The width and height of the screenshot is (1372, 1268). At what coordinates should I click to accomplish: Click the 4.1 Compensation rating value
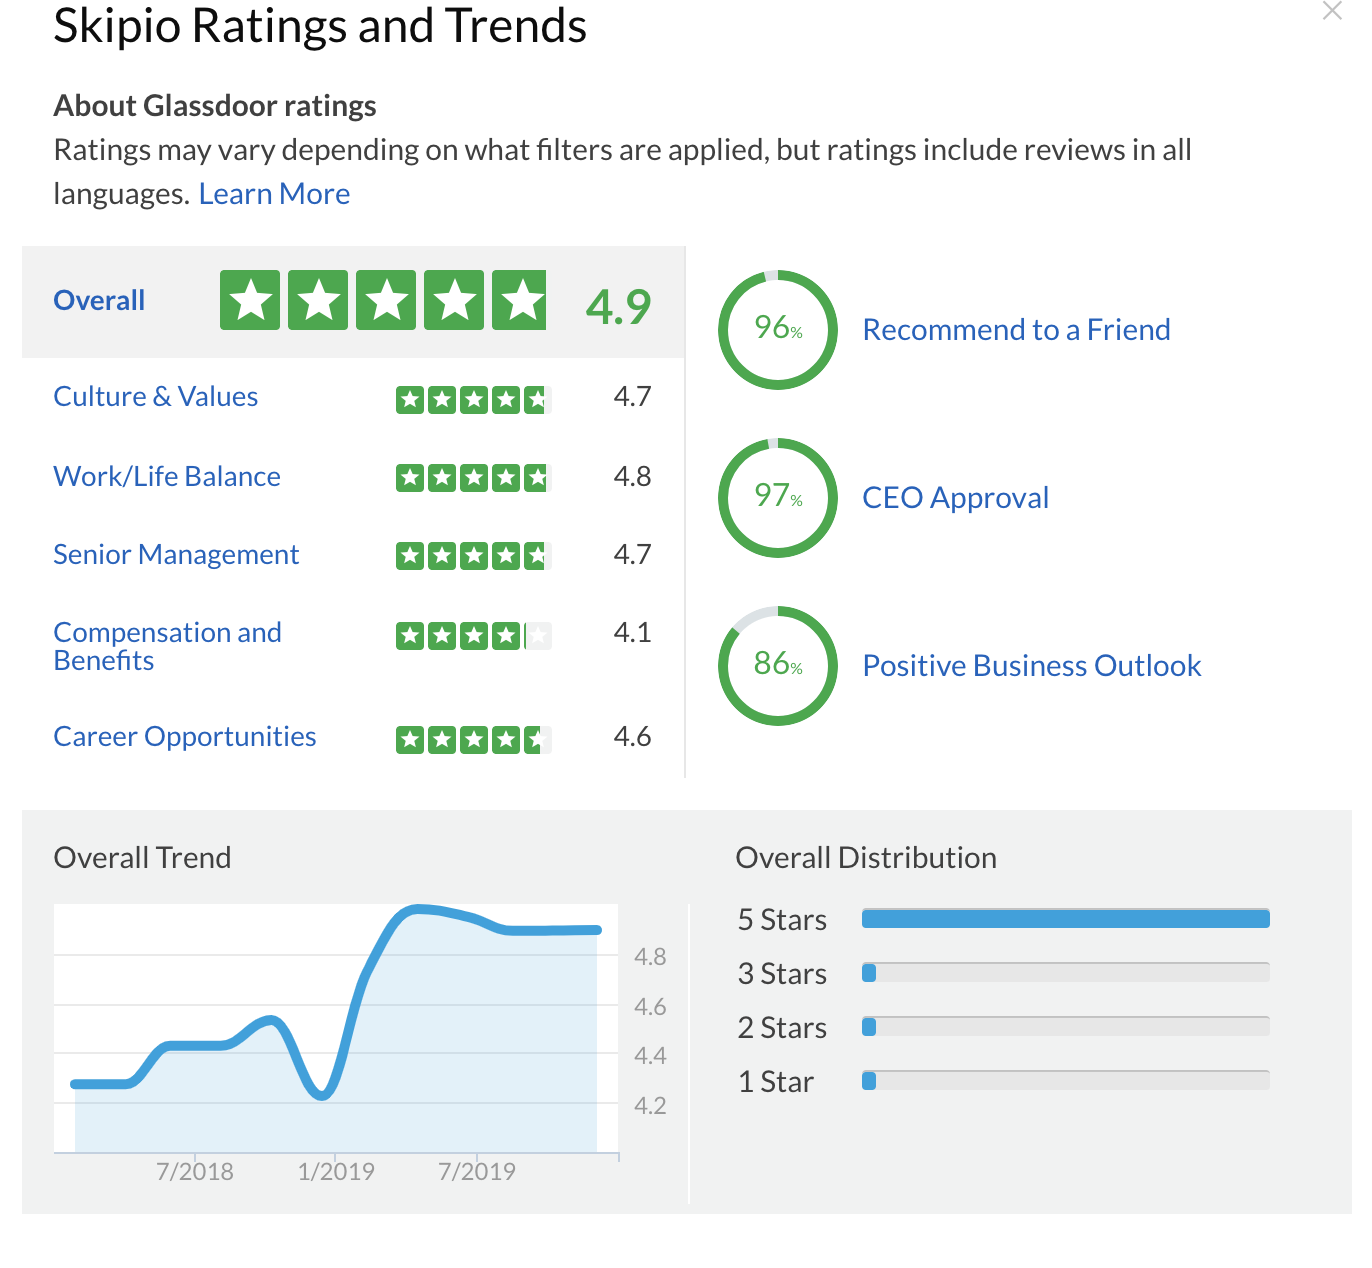click(x=632, y=633)
